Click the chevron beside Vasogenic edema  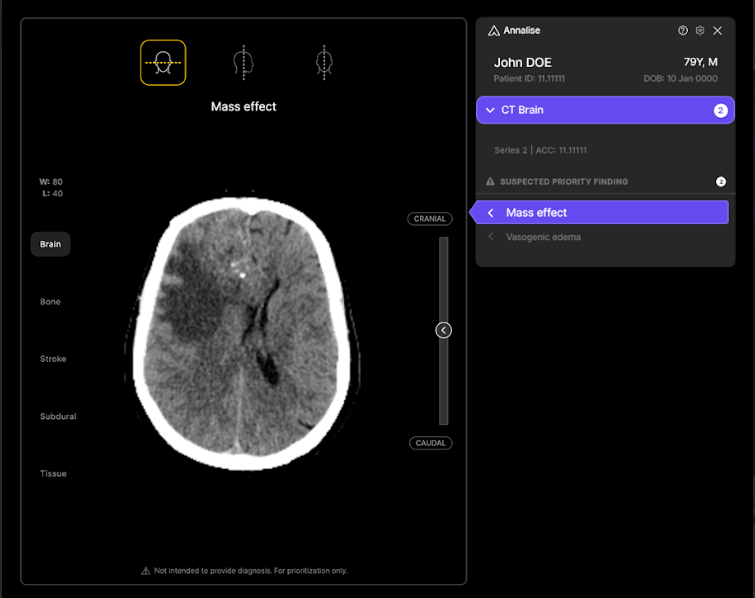[x=491, y=237]
